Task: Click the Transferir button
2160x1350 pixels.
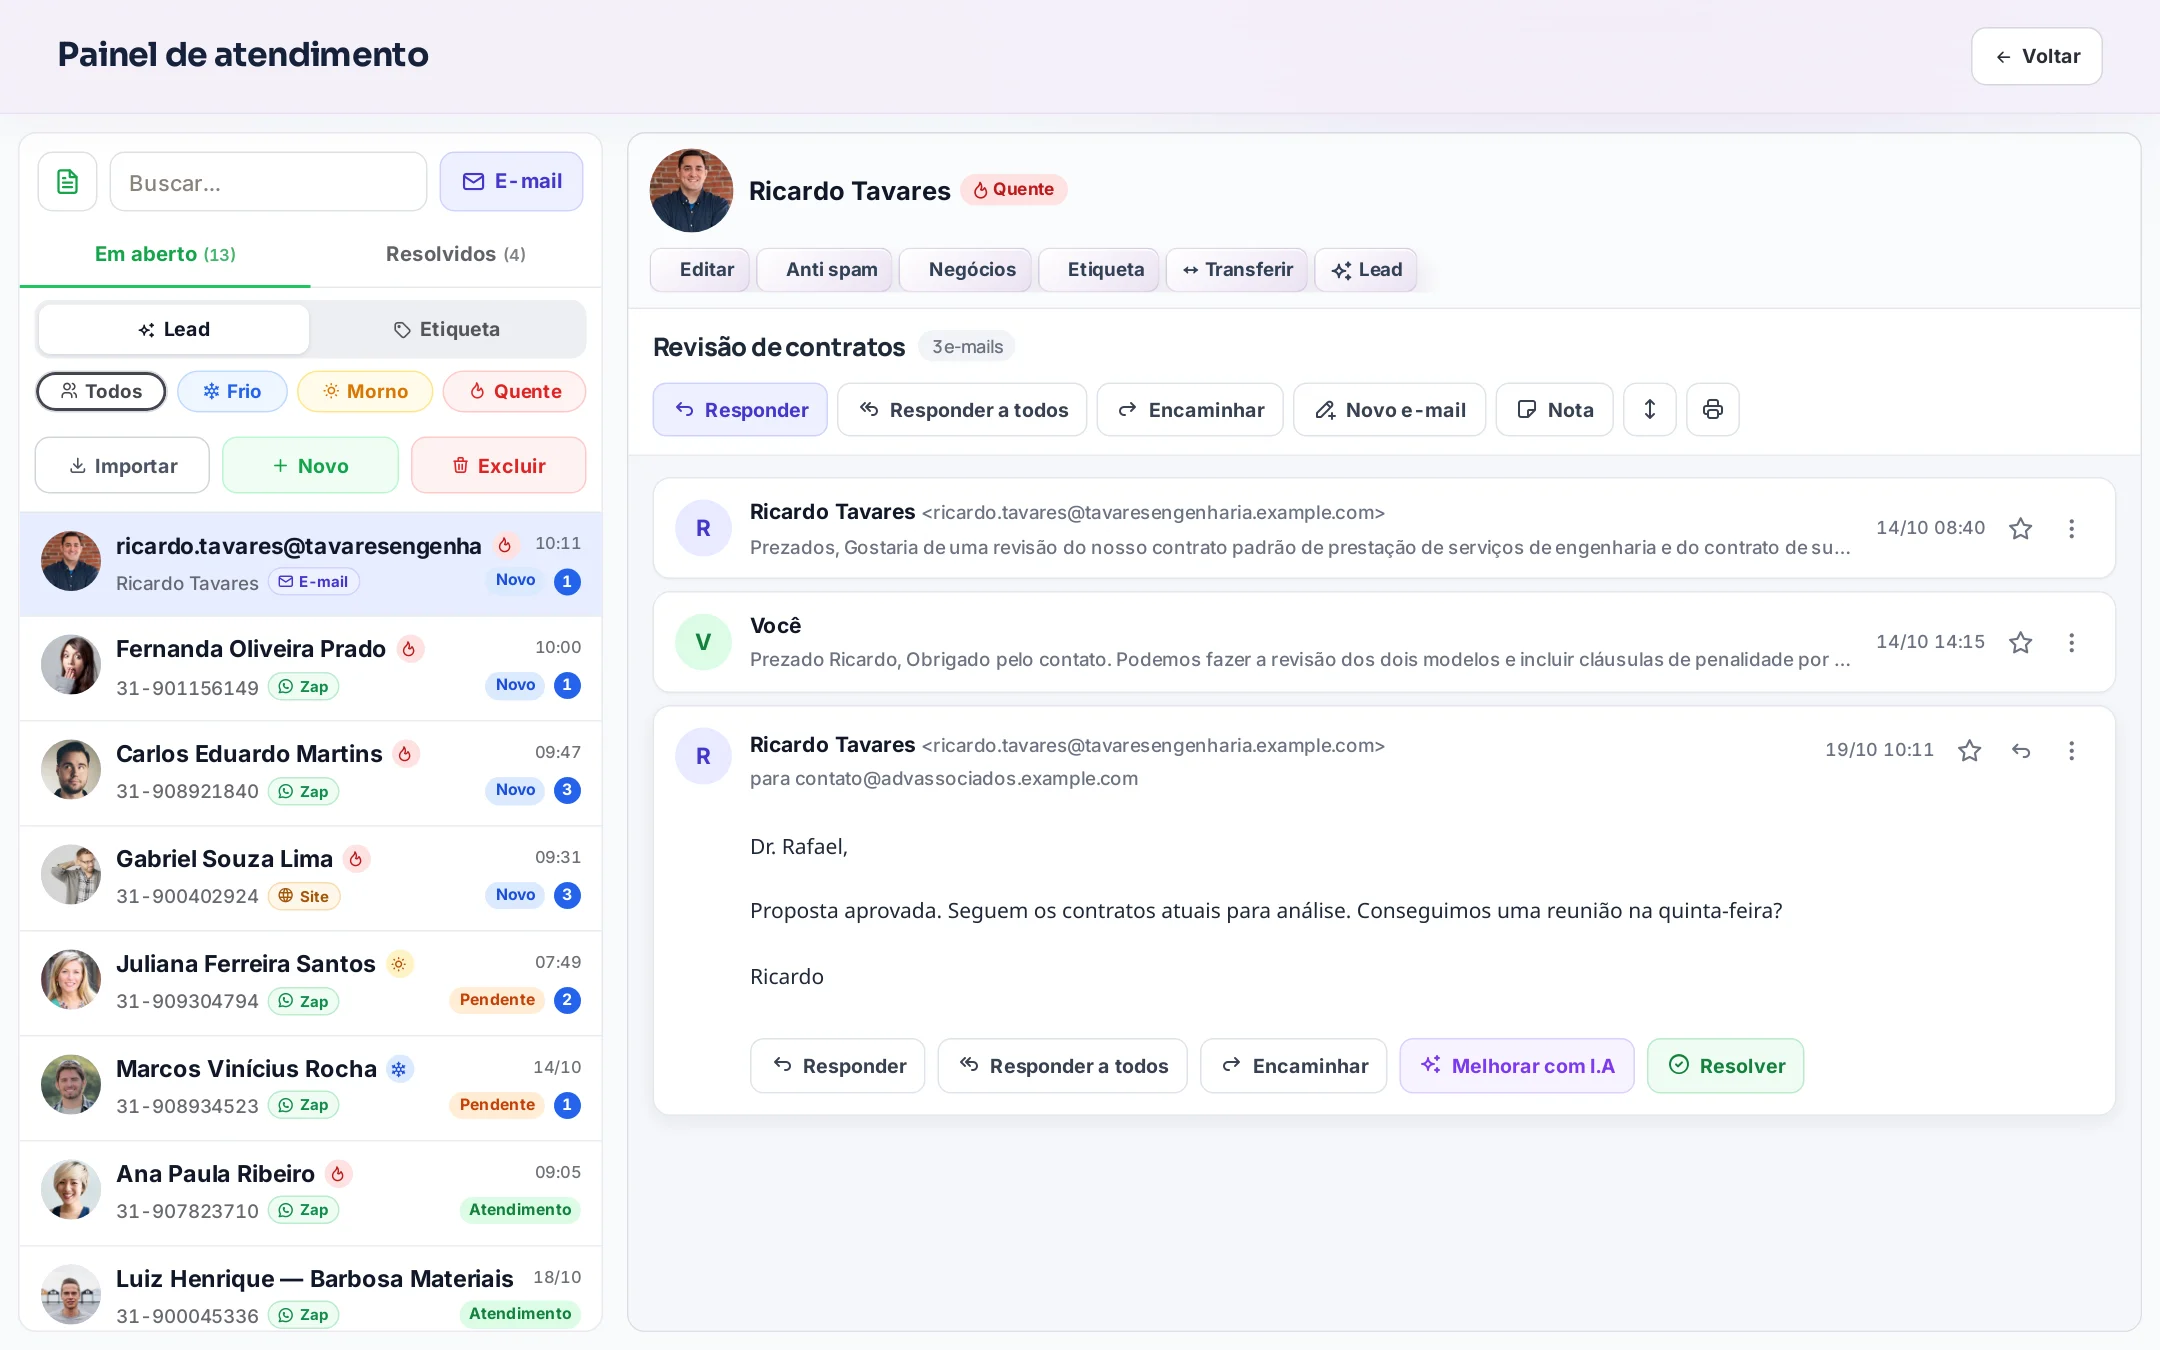Action: tap(1237, 270)
